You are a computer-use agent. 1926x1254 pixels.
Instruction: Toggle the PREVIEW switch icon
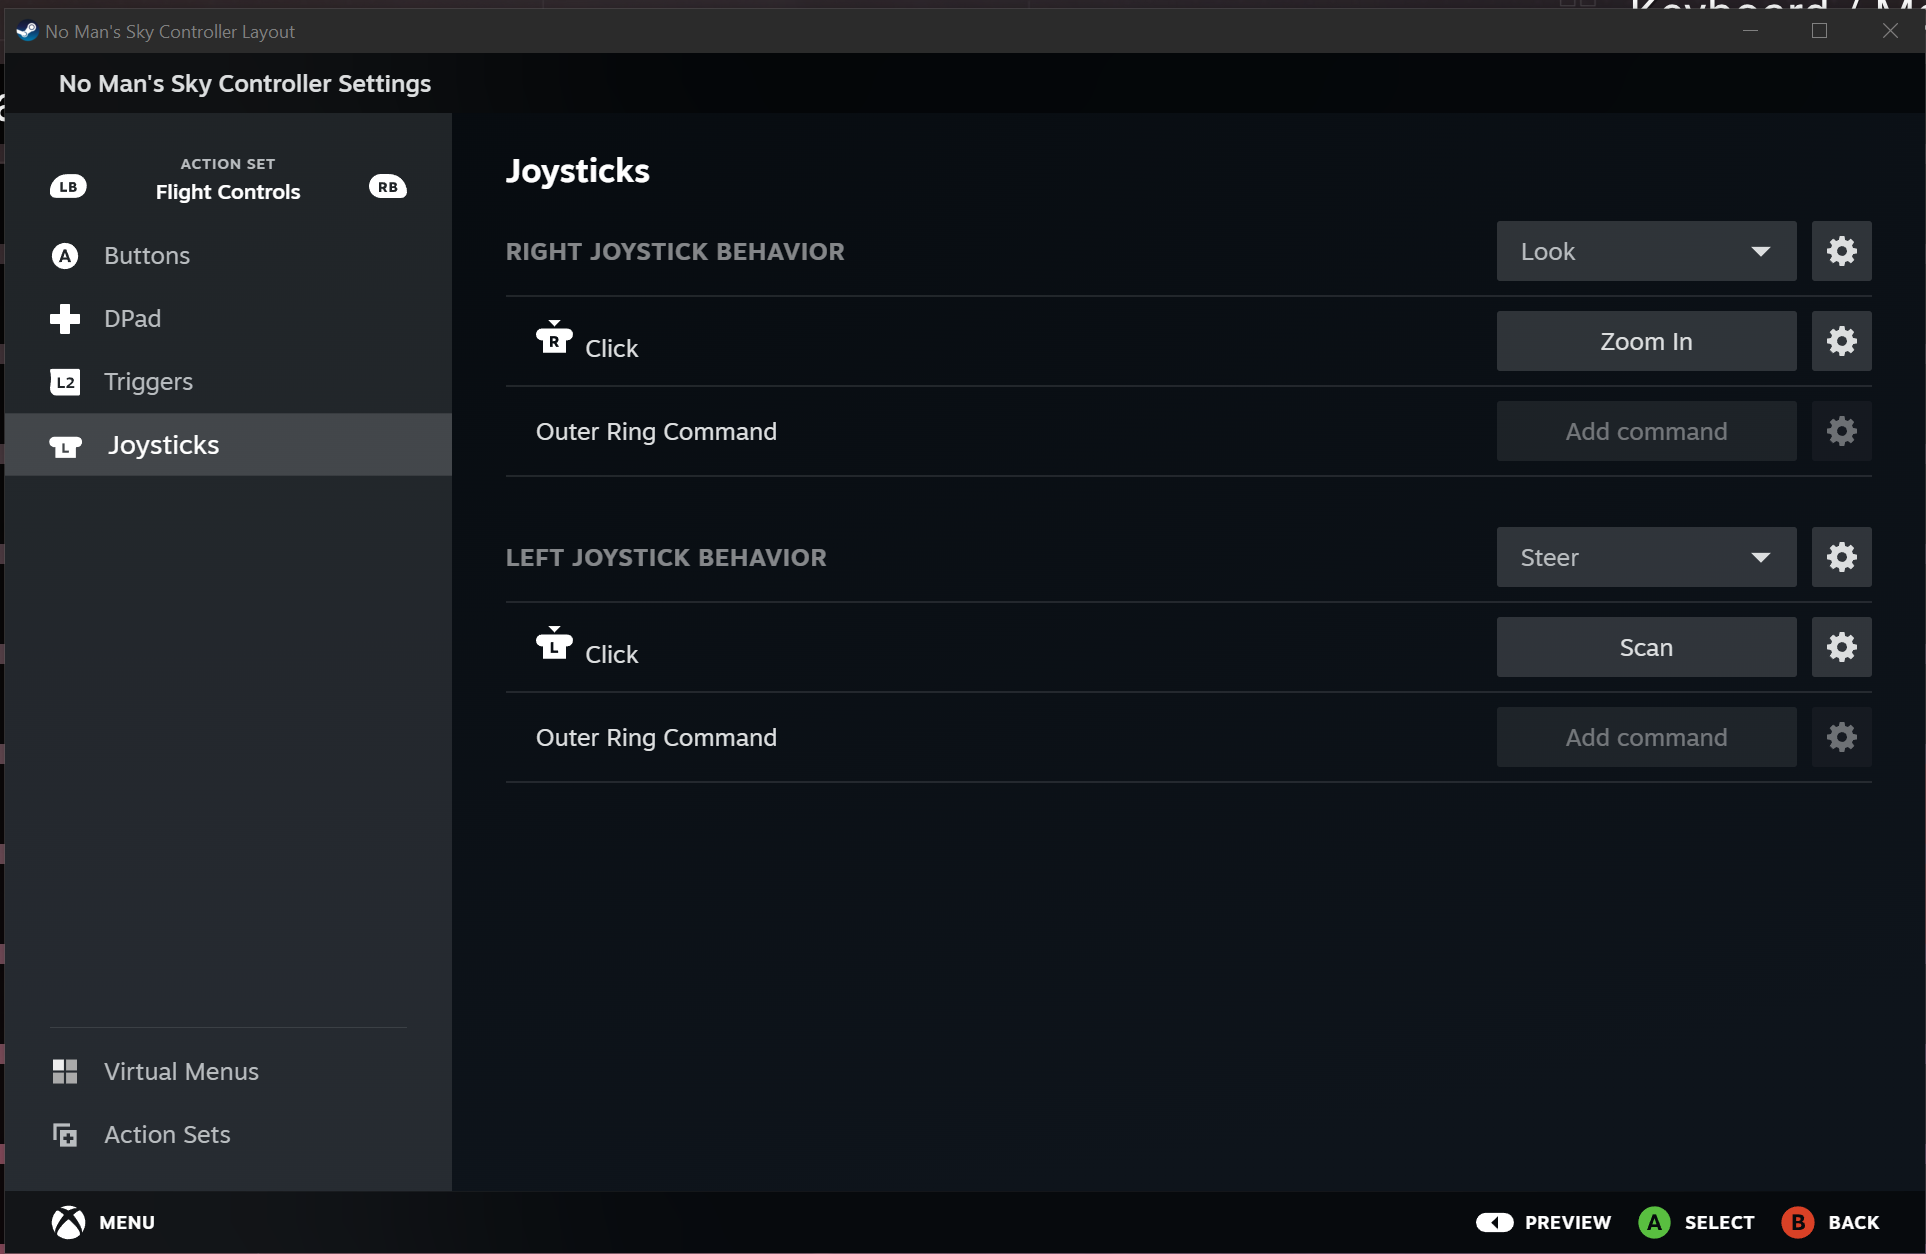tap(1494, 1222)
